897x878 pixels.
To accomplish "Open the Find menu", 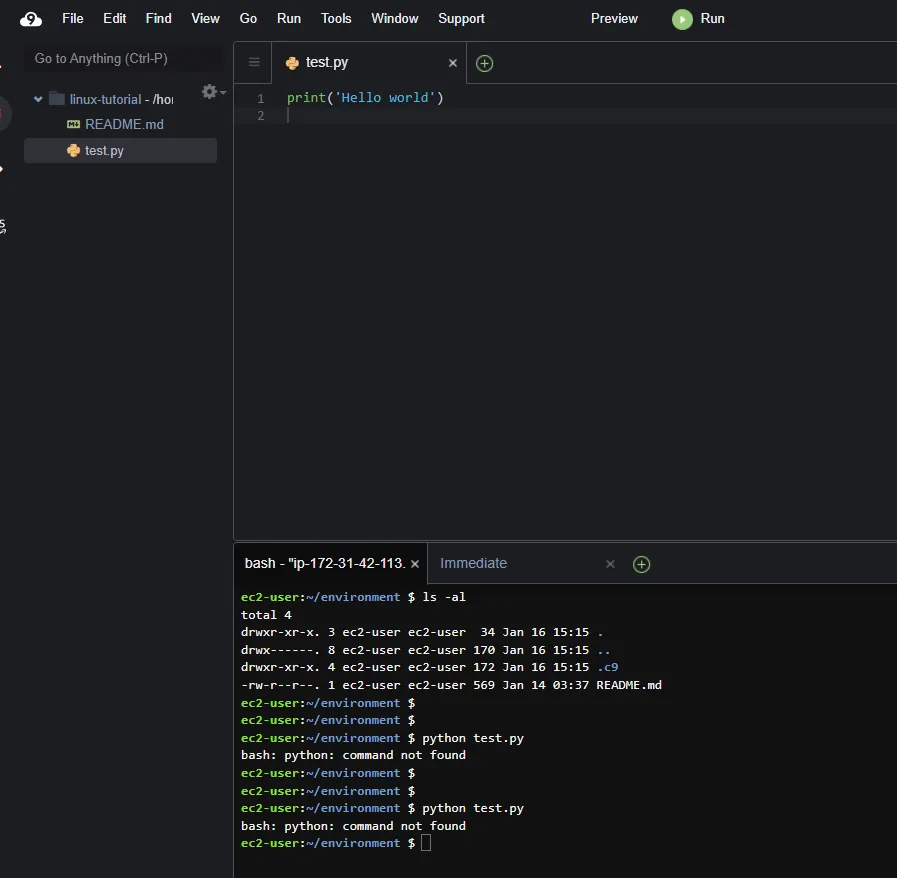I will click(x=158, y=18).
